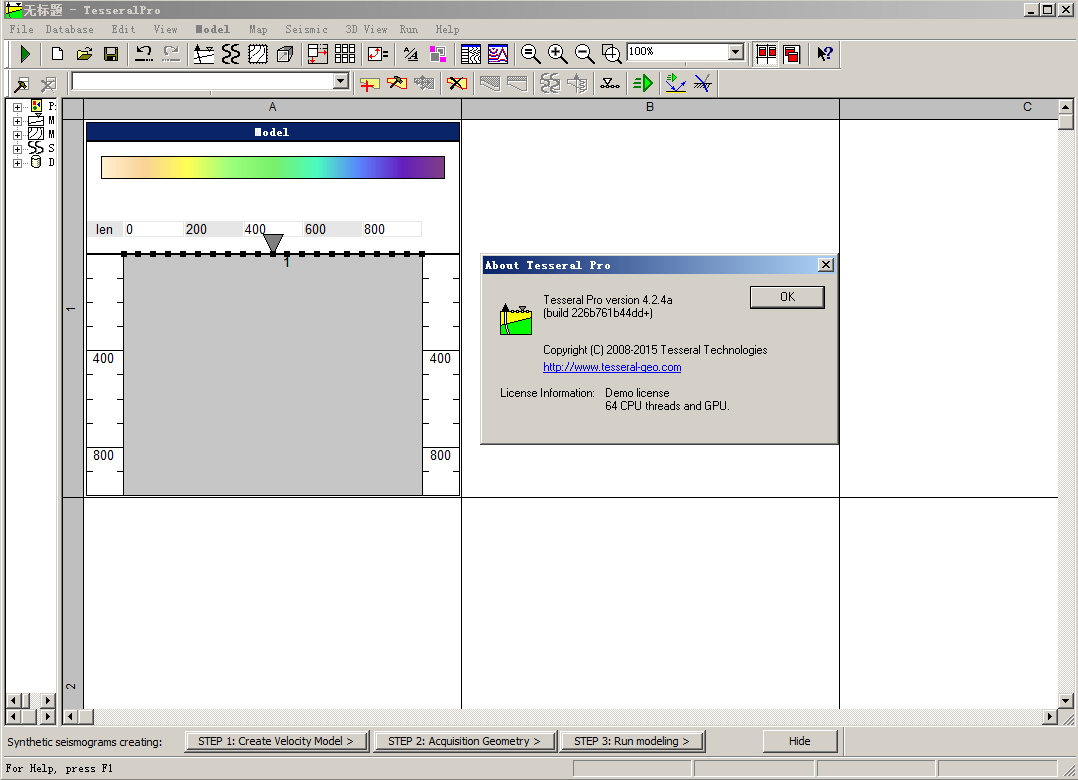The width and height of the screenshot is (1078, 780).
Task: Click the red curved arrow frame icon
Action: pos(377,54)
